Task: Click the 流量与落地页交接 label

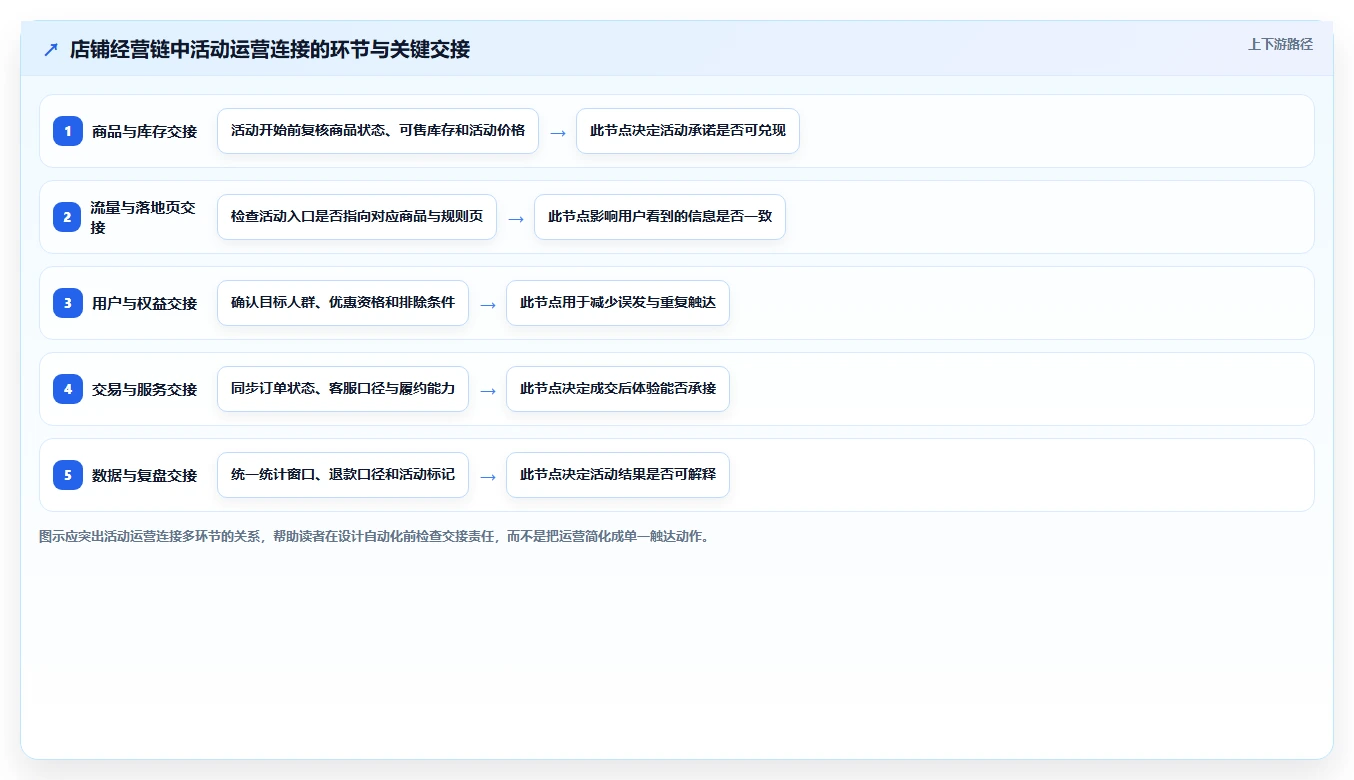Action: click(144, 217)
